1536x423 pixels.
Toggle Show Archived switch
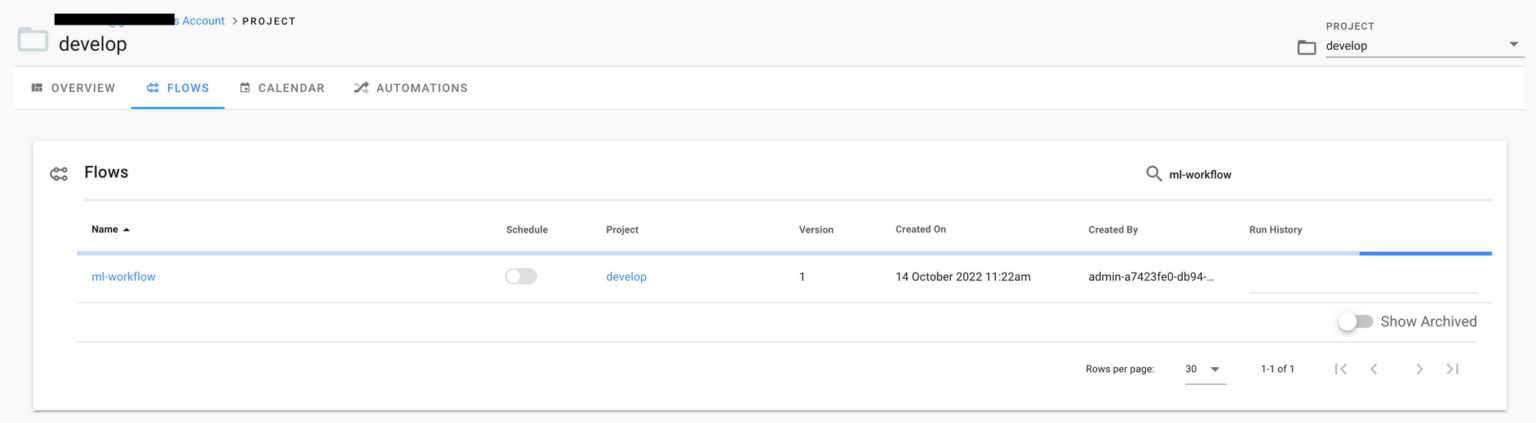(x=1356, y=322)
